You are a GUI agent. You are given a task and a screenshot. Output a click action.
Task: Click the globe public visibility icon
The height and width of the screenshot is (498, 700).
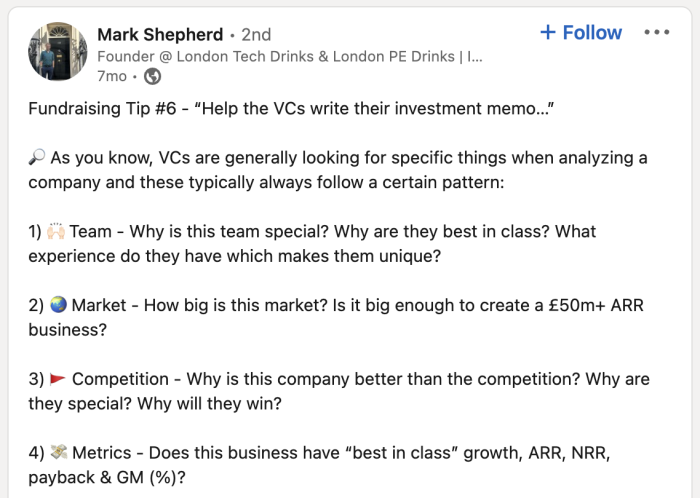152,76
